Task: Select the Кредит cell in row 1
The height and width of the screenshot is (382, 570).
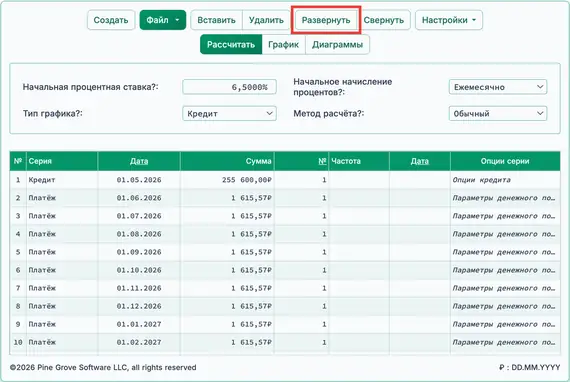Action: [x=62, y=180]
